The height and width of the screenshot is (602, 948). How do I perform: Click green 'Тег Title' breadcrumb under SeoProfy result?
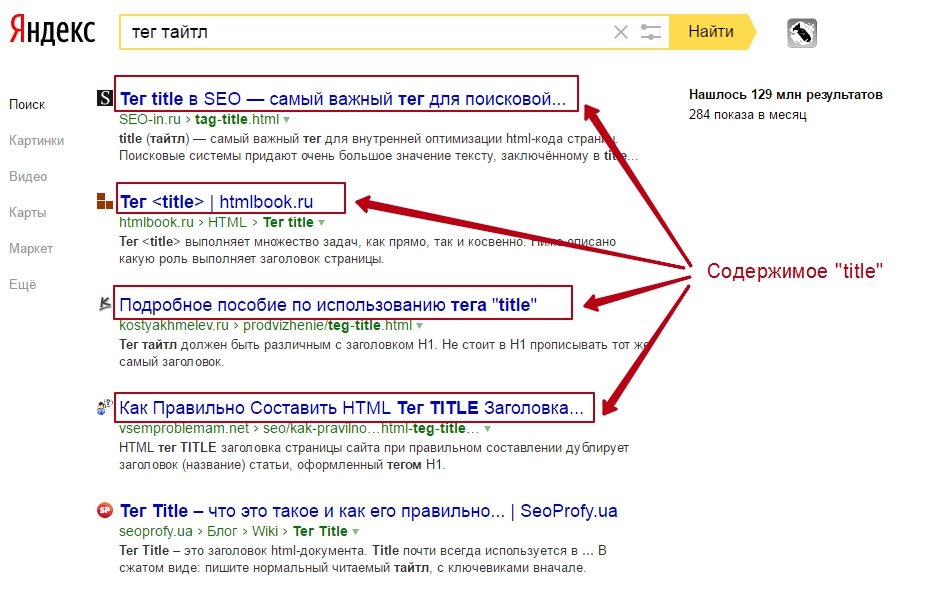pos(320,531)
